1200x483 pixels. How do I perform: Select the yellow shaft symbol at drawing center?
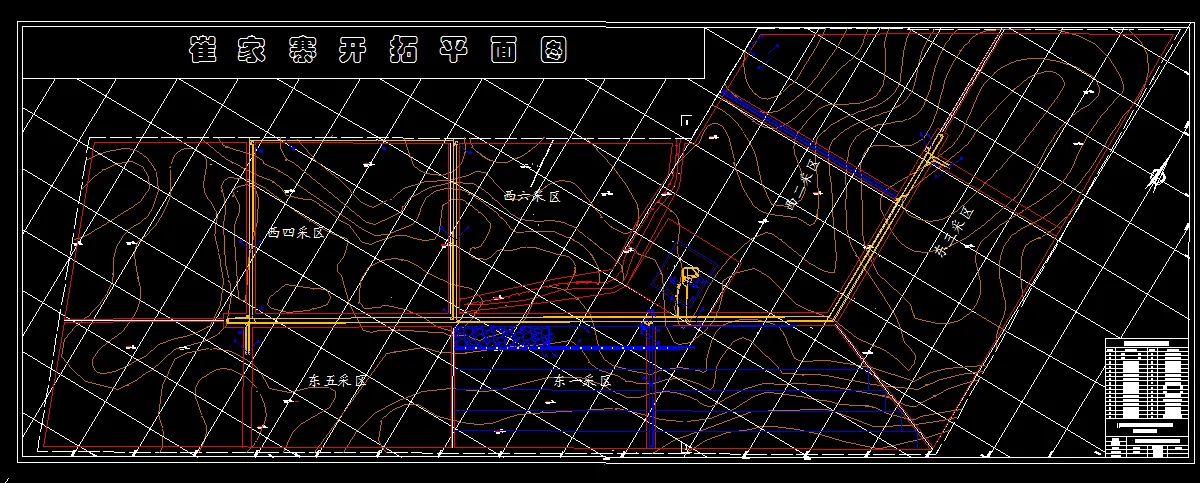pos(688,274)
